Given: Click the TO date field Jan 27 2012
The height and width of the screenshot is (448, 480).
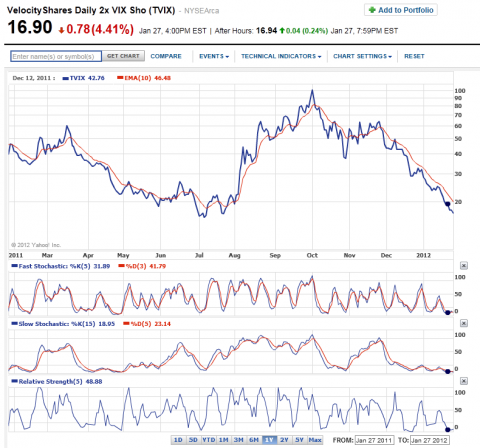Looking at the screenshot, I should coord(430,440).
